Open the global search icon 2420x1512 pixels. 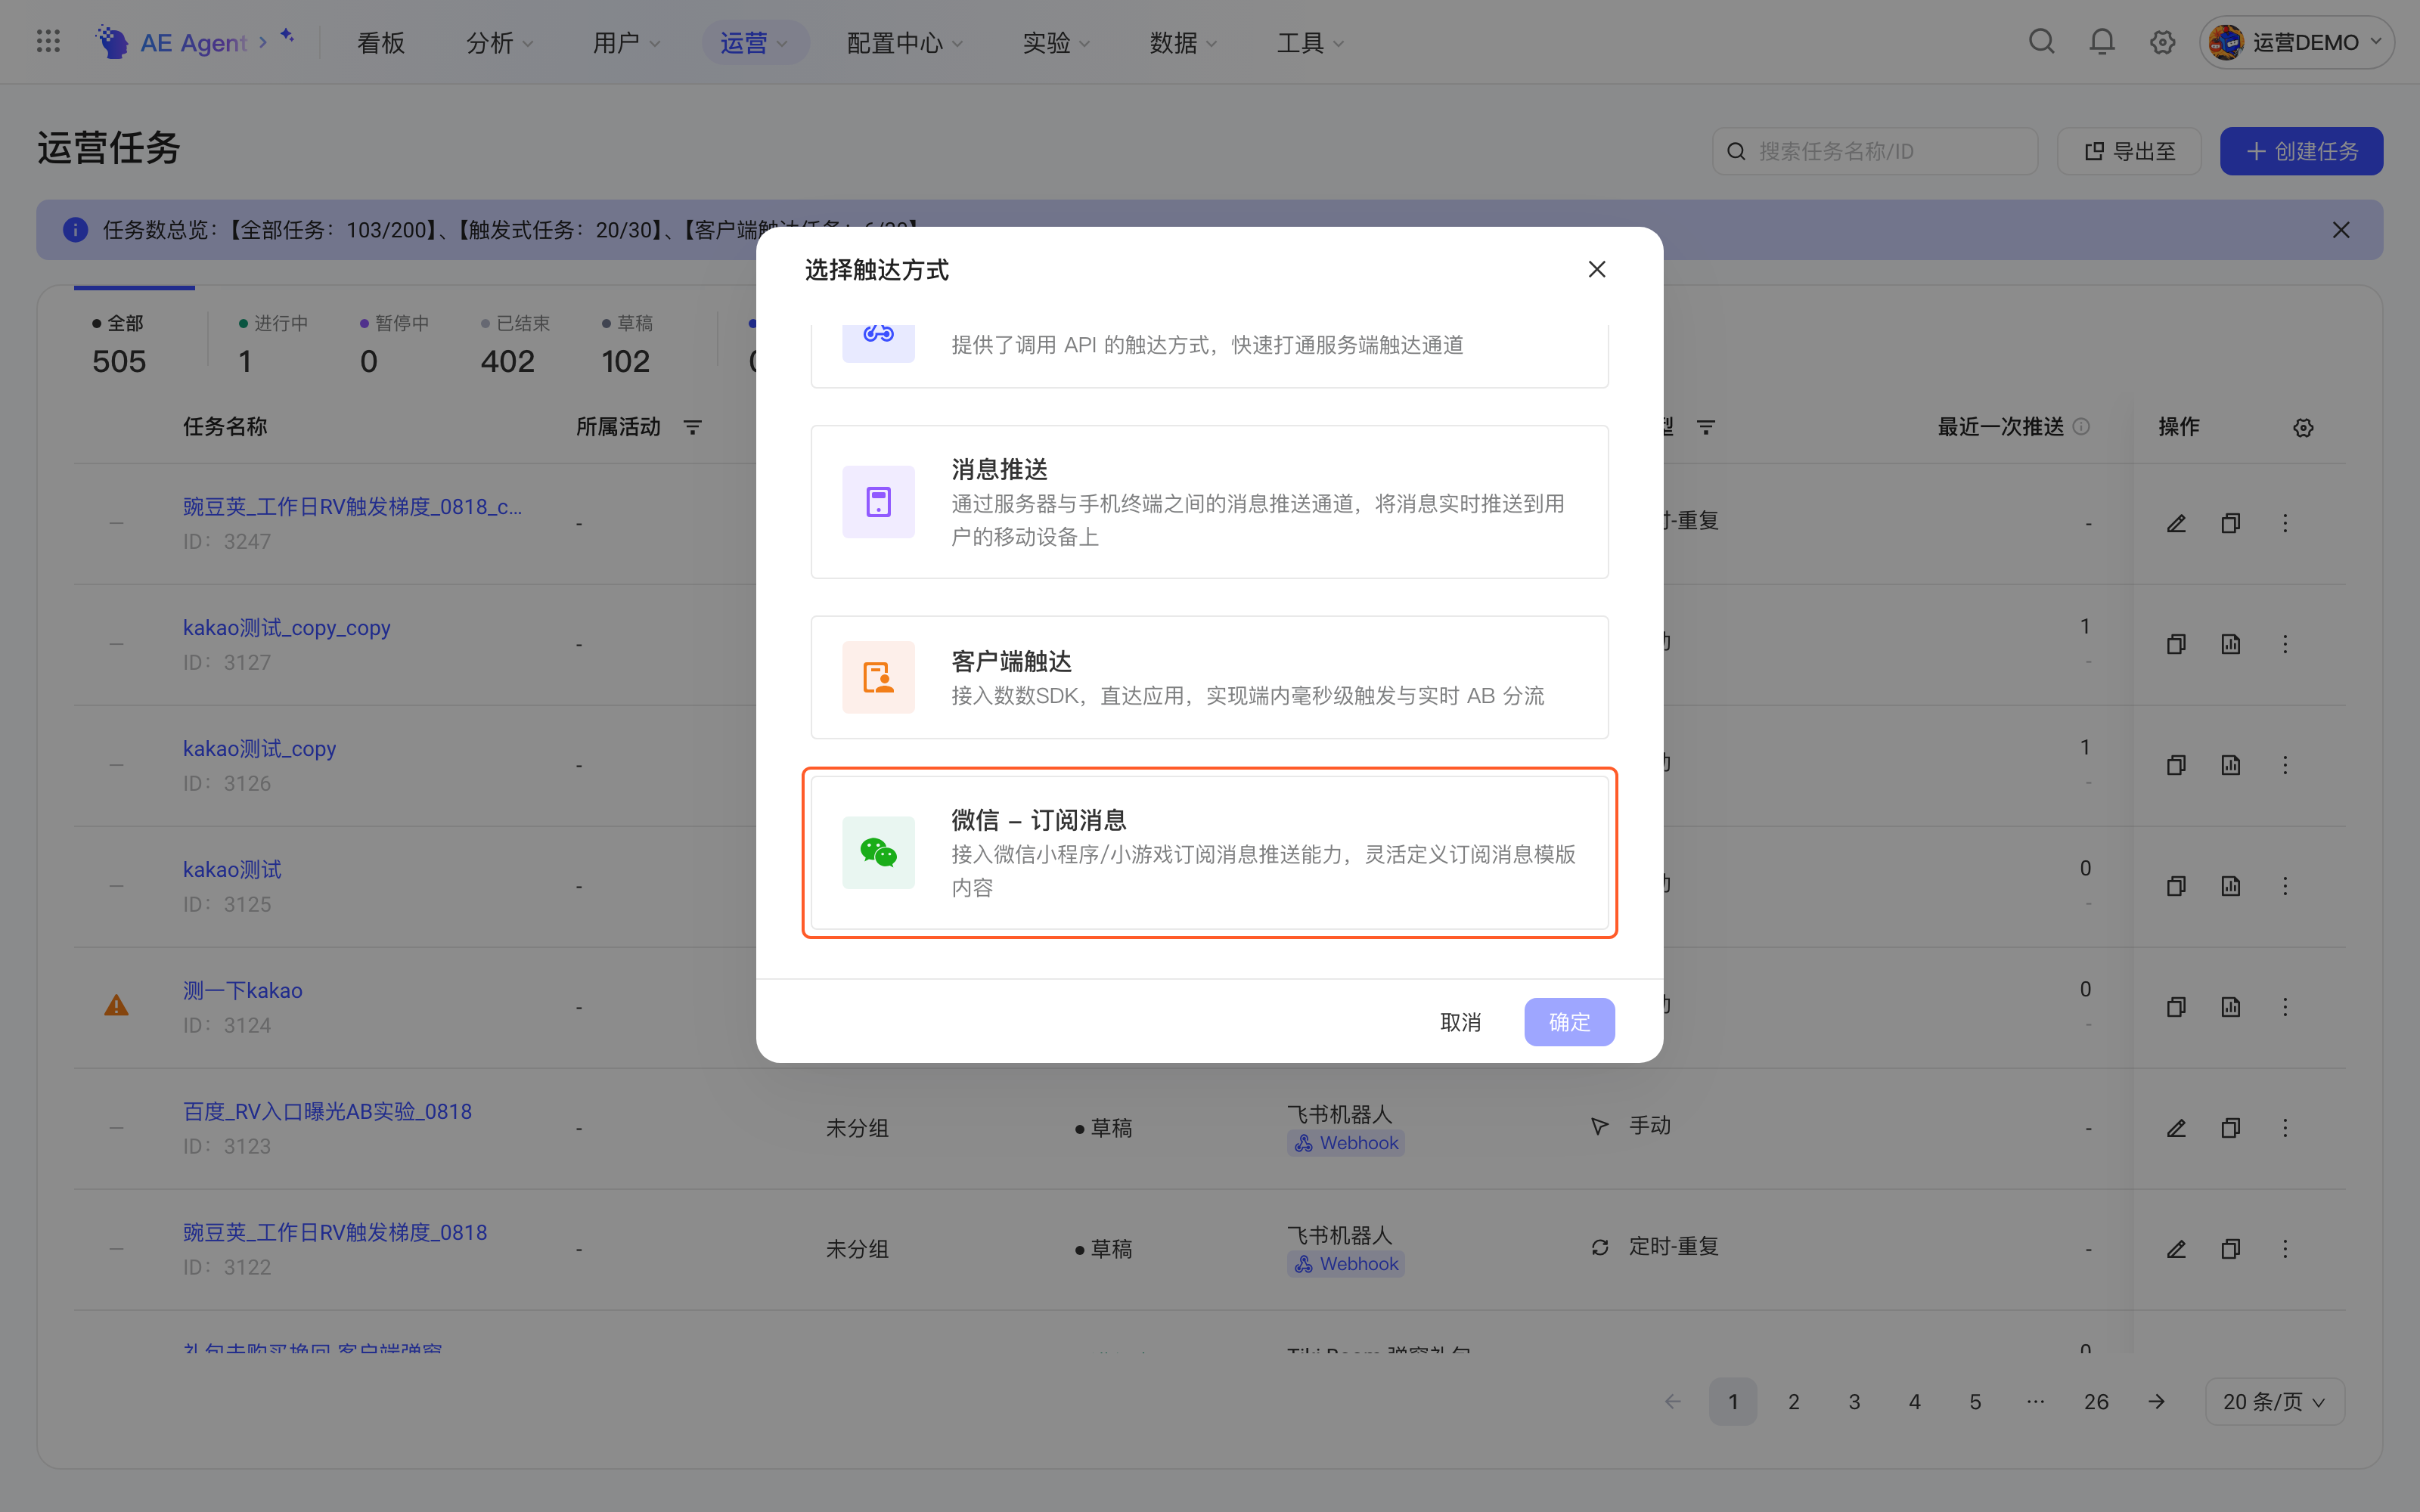[2041, 42]
